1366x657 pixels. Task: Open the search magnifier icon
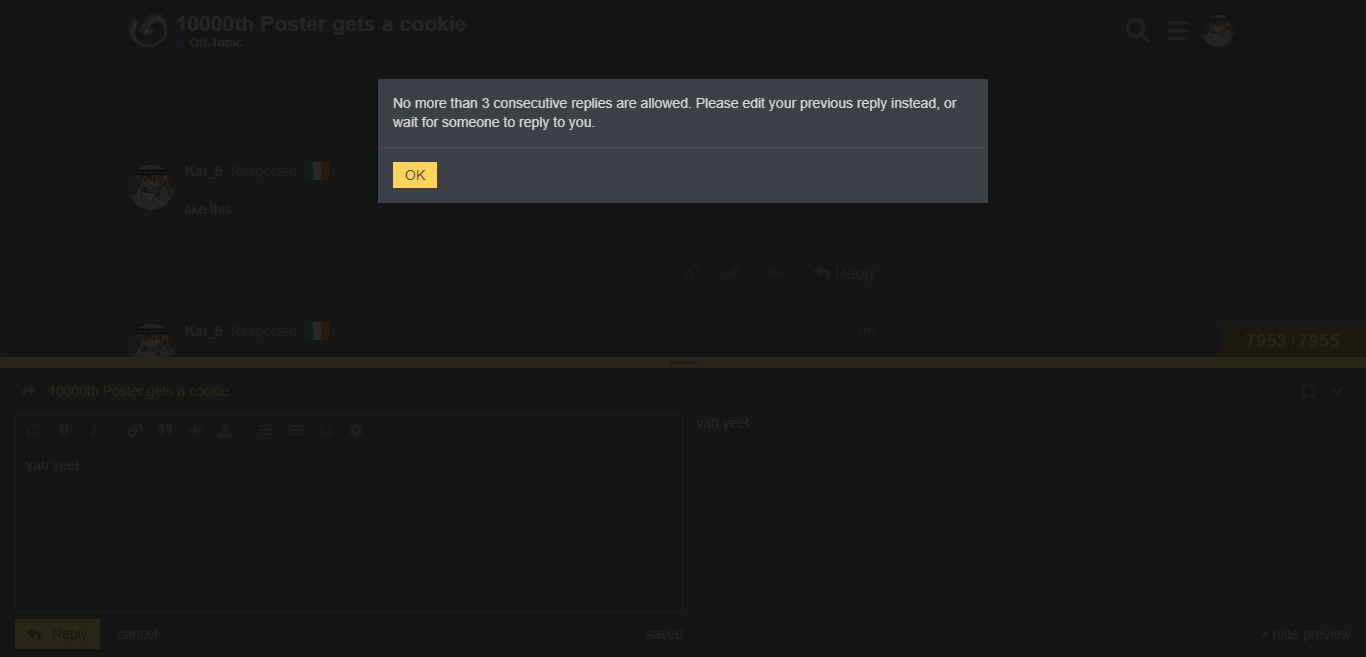point(1137,31)
